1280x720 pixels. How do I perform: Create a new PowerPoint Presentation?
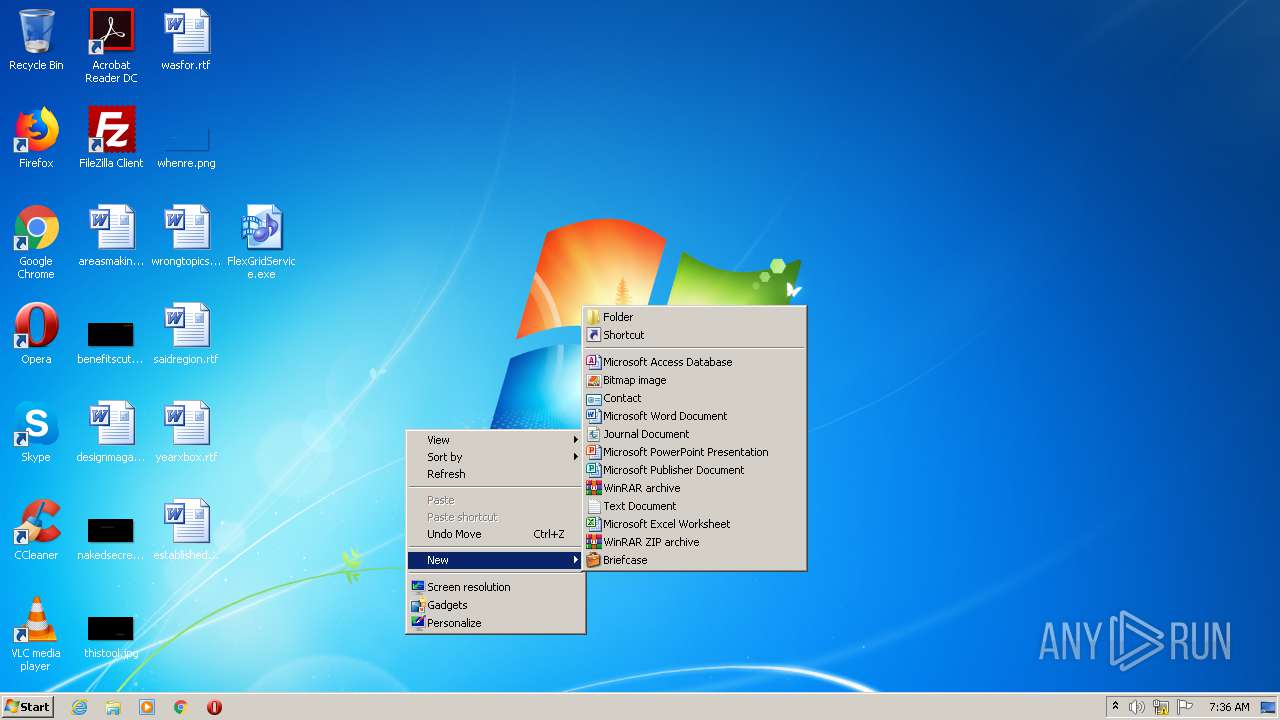[694, 452]
